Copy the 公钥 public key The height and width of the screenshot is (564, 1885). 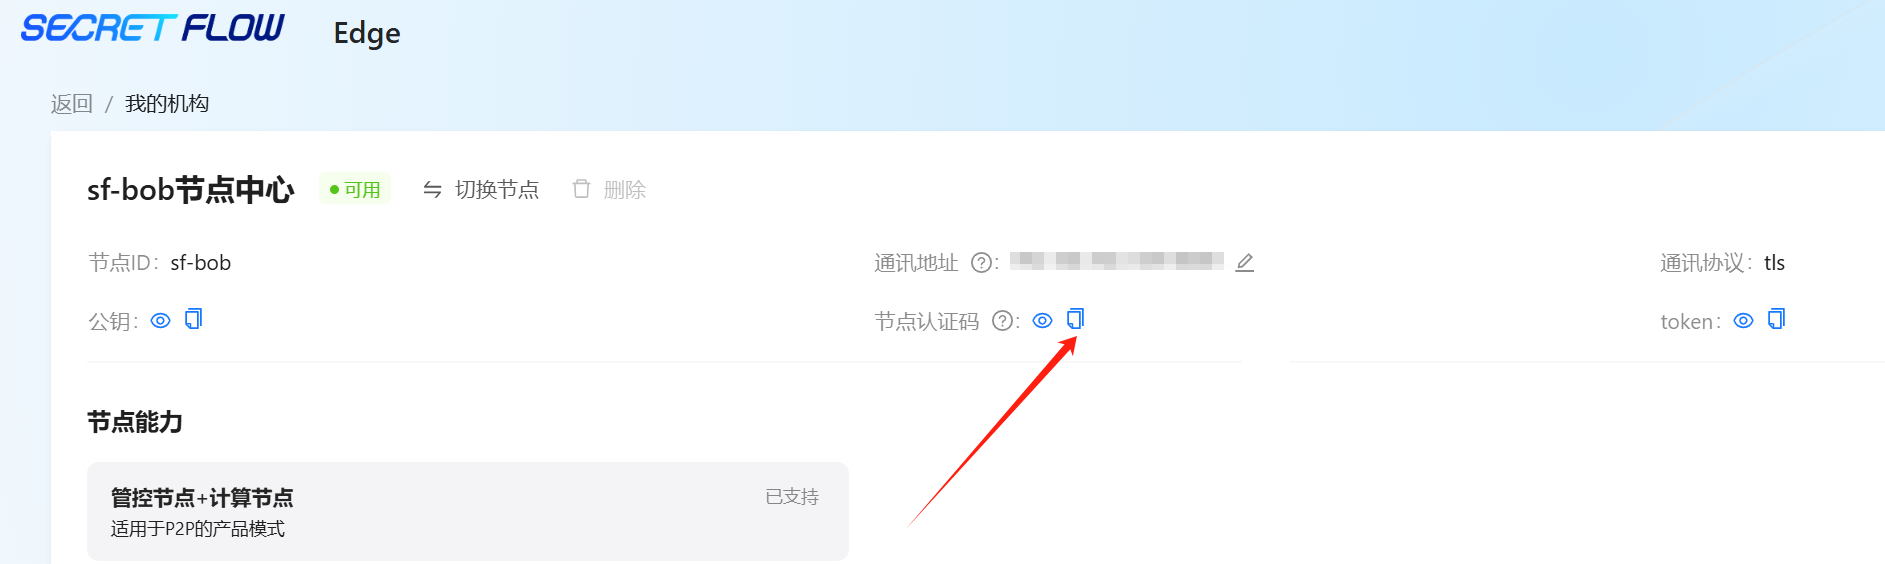(x=194, y=319)
